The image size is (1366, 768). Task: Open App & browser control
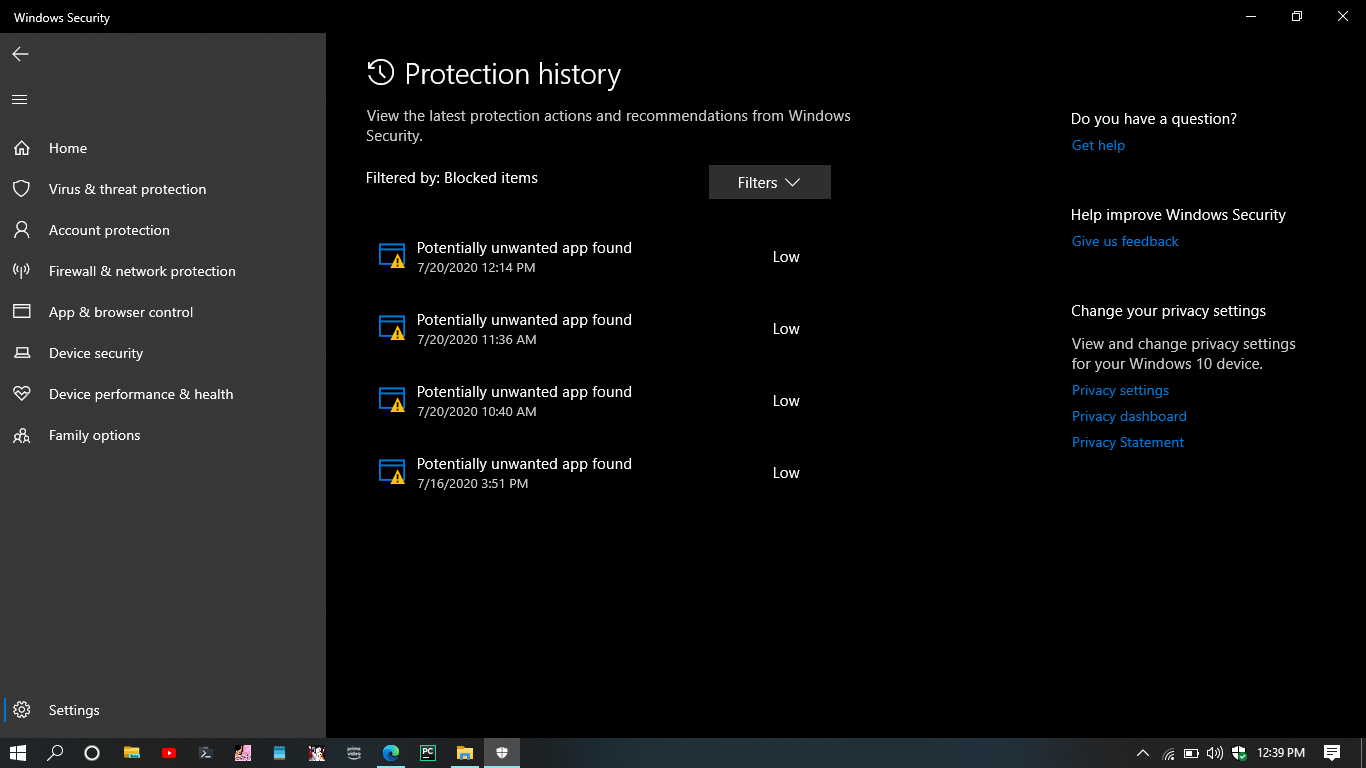(163, 312)
